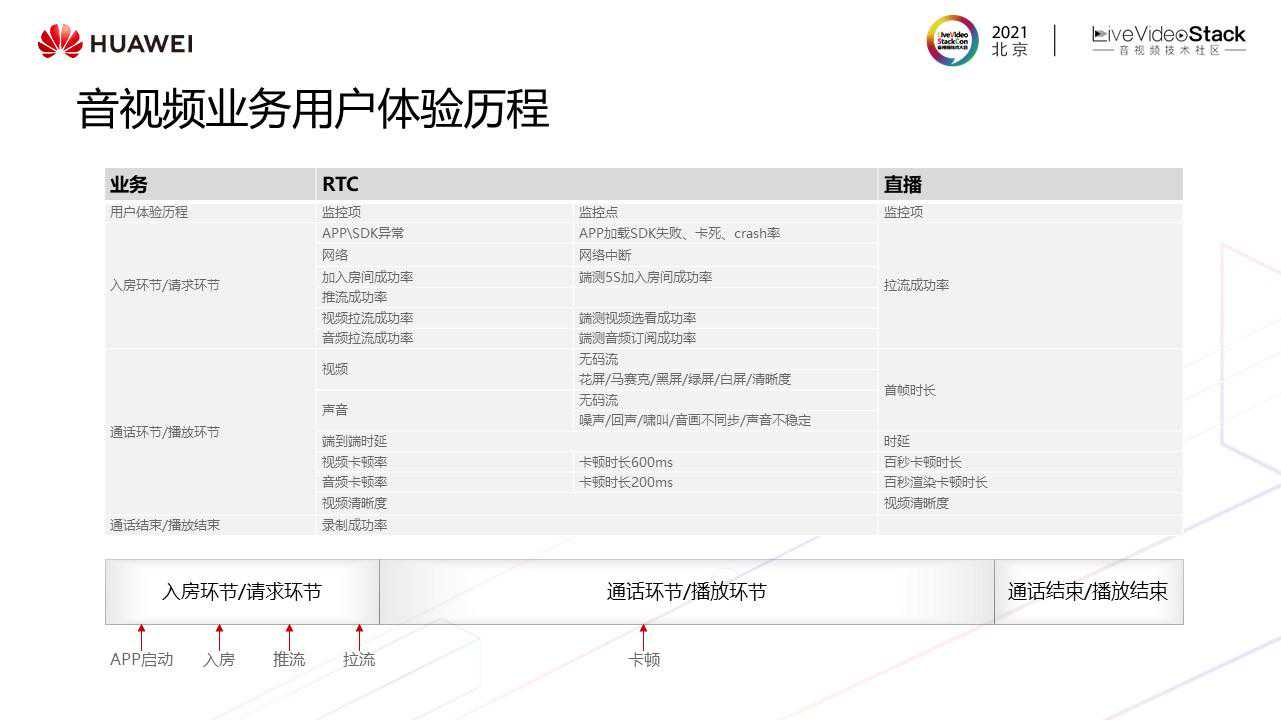Select the red arrow above 推流
The width and height of the screenshot is (1281, 720).
[x=289, y=637]
